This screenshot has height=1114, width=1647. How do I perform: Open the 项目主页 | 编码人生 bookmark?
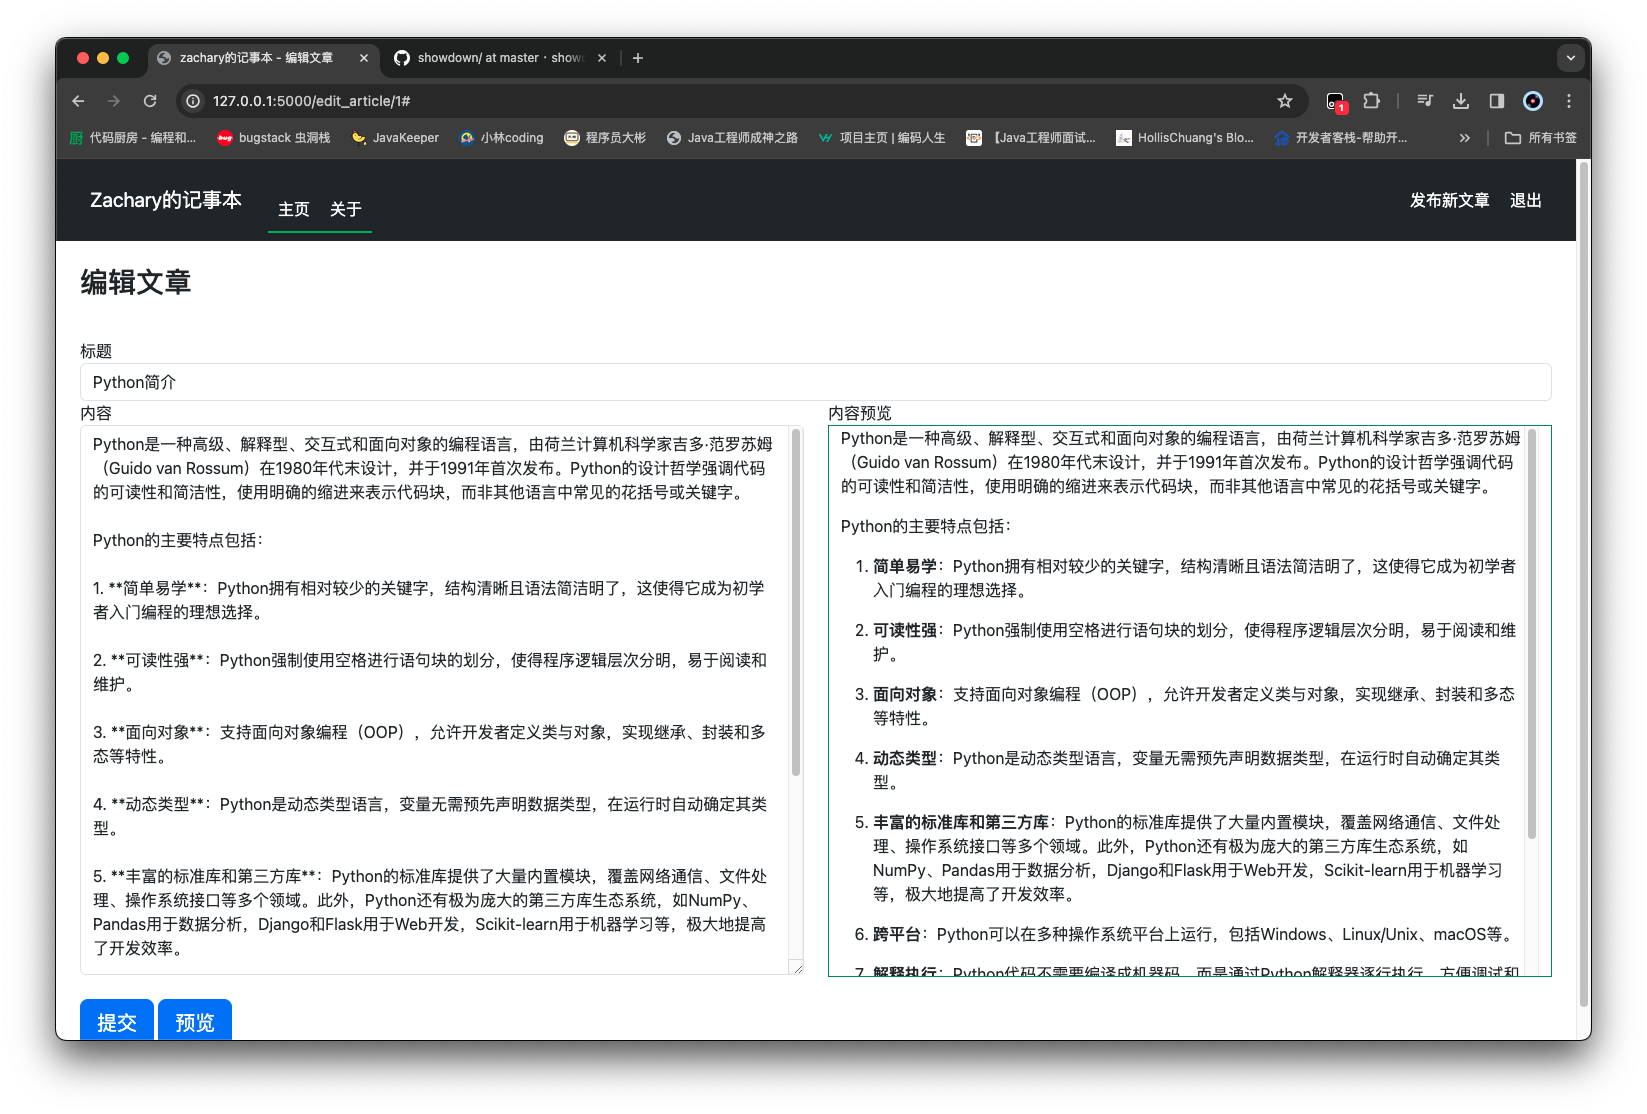881,138
